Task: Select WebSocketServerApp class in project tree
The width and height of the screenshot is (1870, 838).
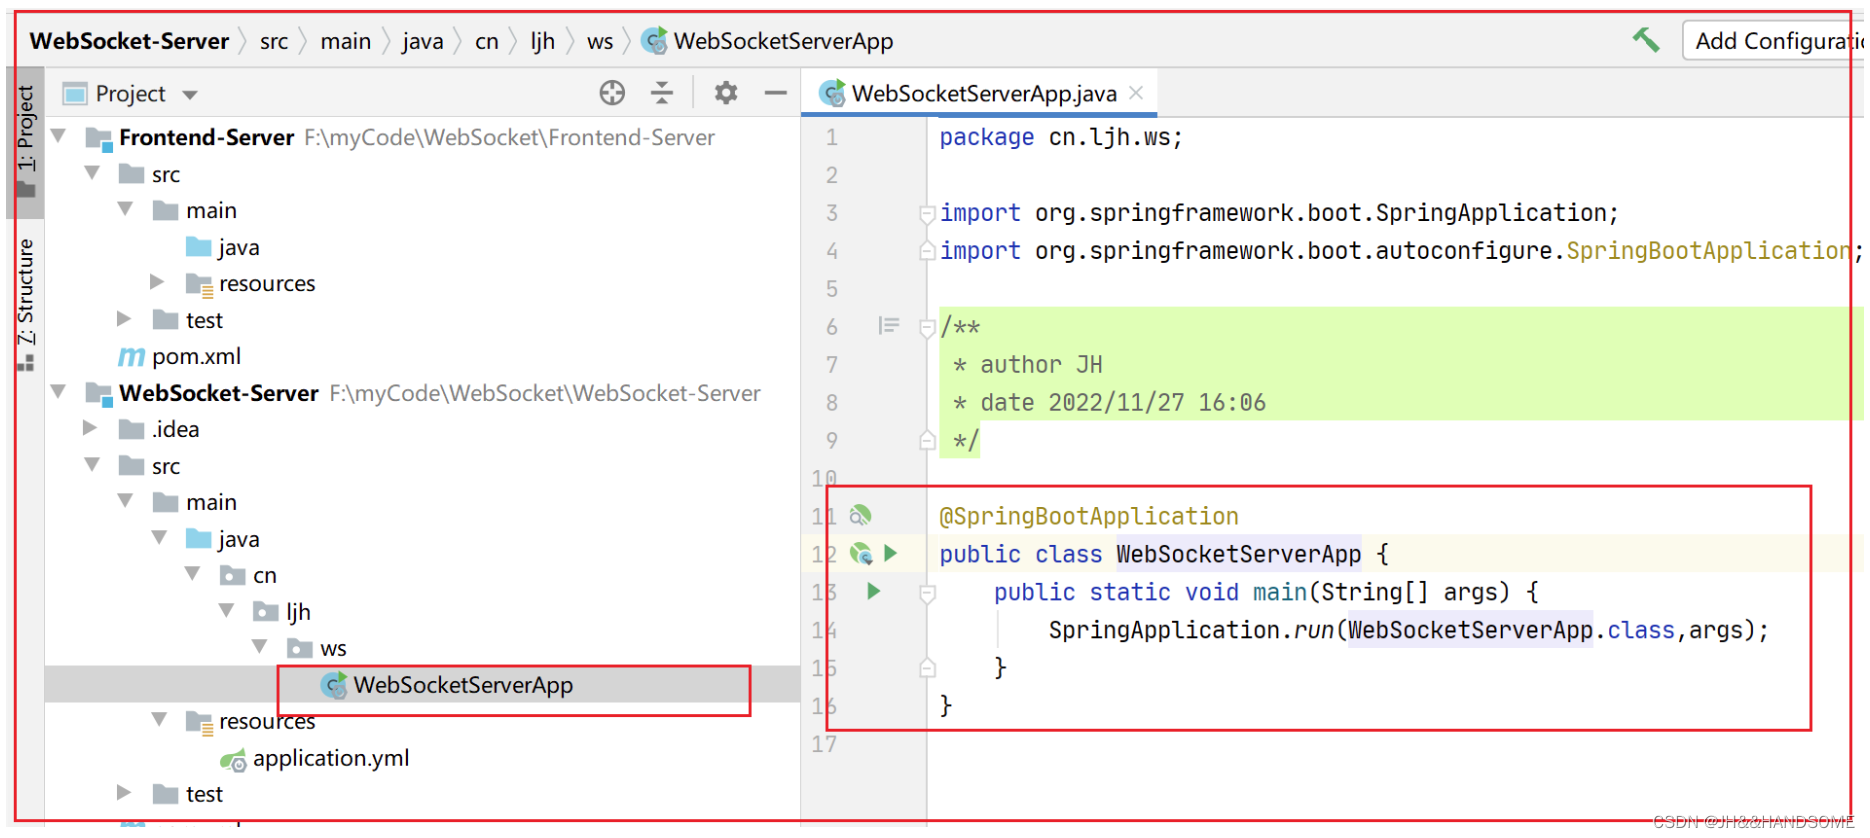Action: [x=447, y=685]
